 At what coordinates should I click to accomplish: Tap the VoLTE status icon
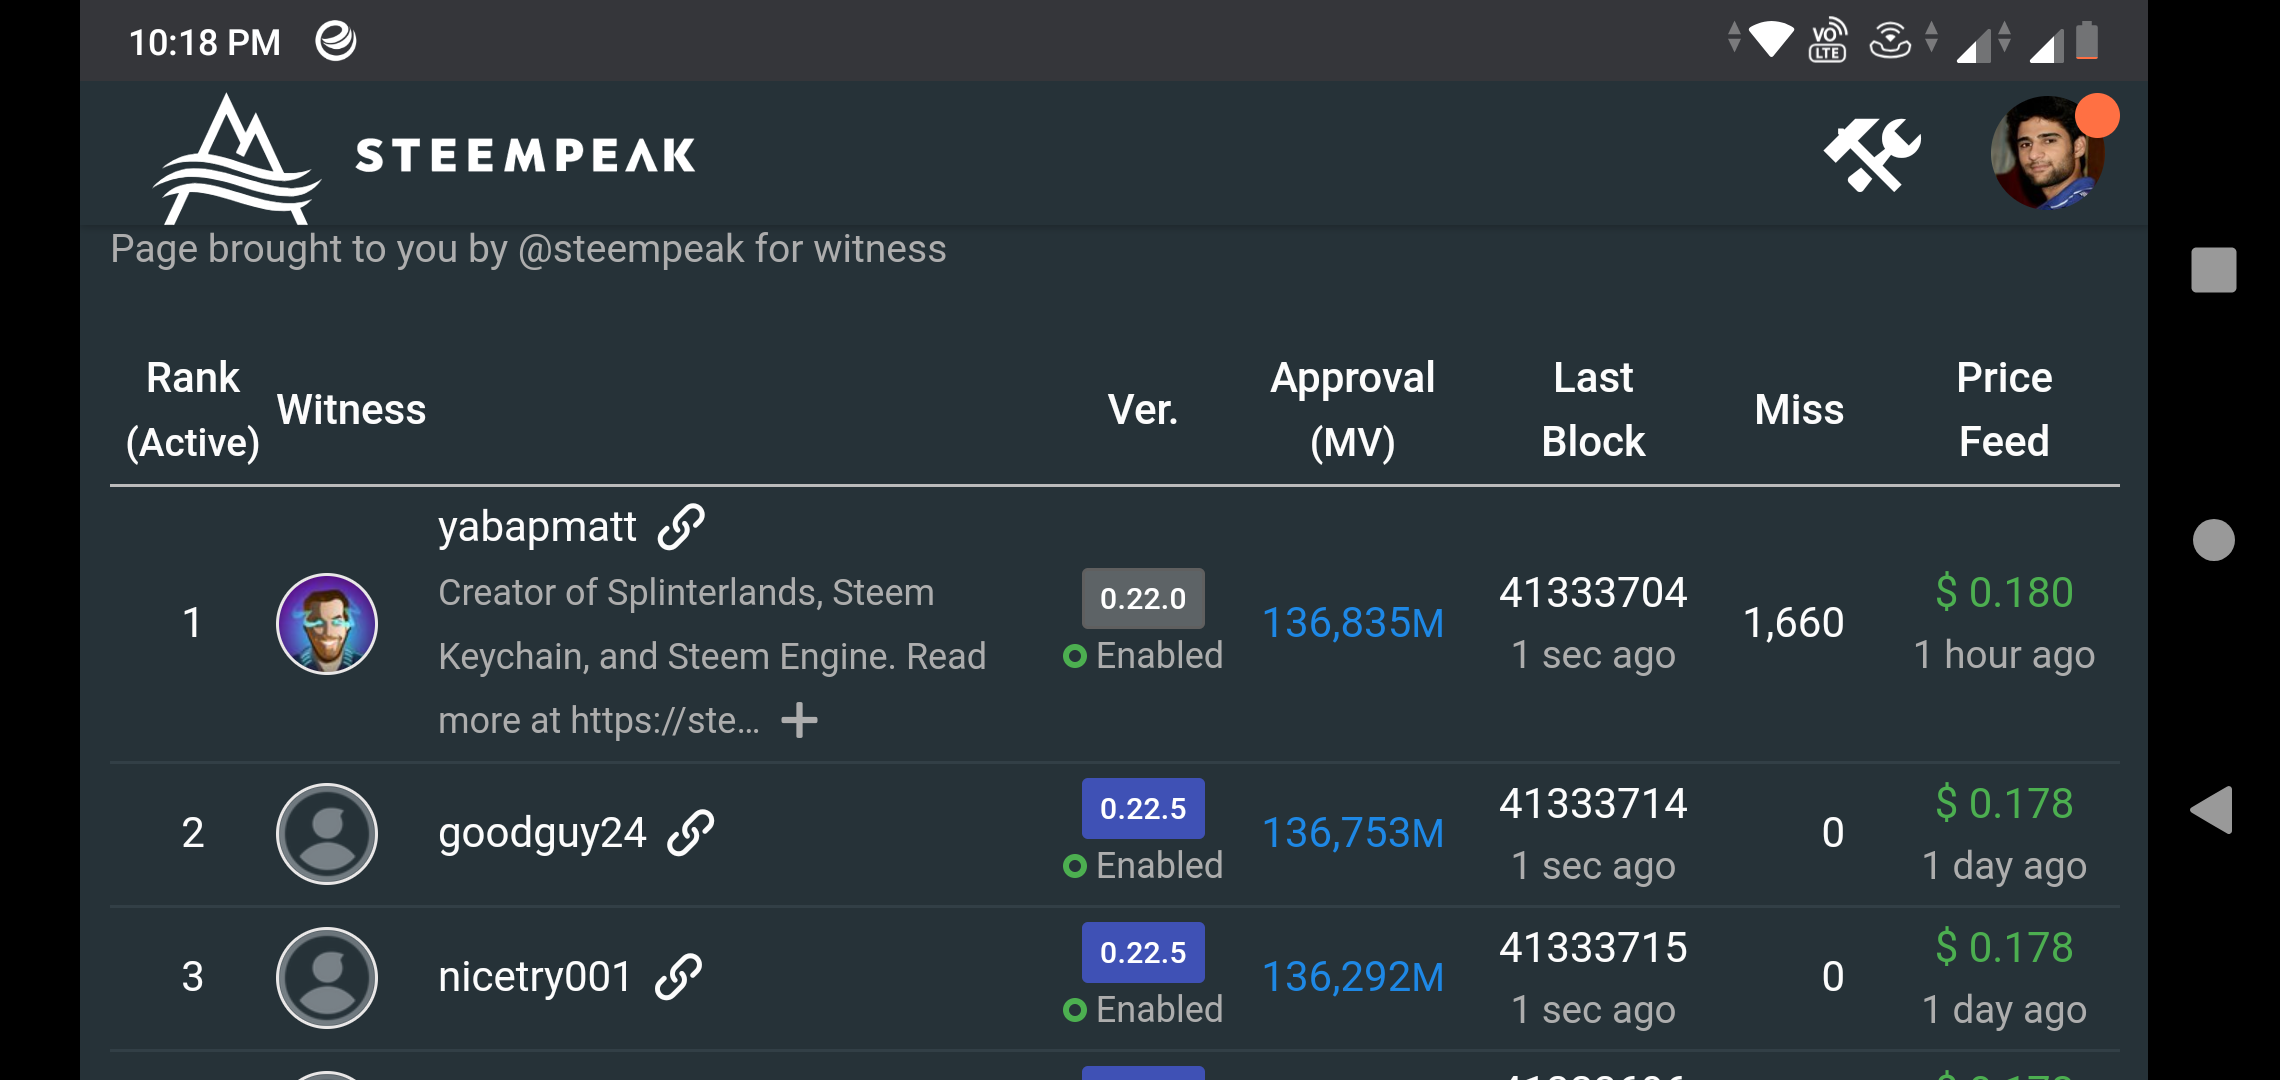tap(1827, 40)
